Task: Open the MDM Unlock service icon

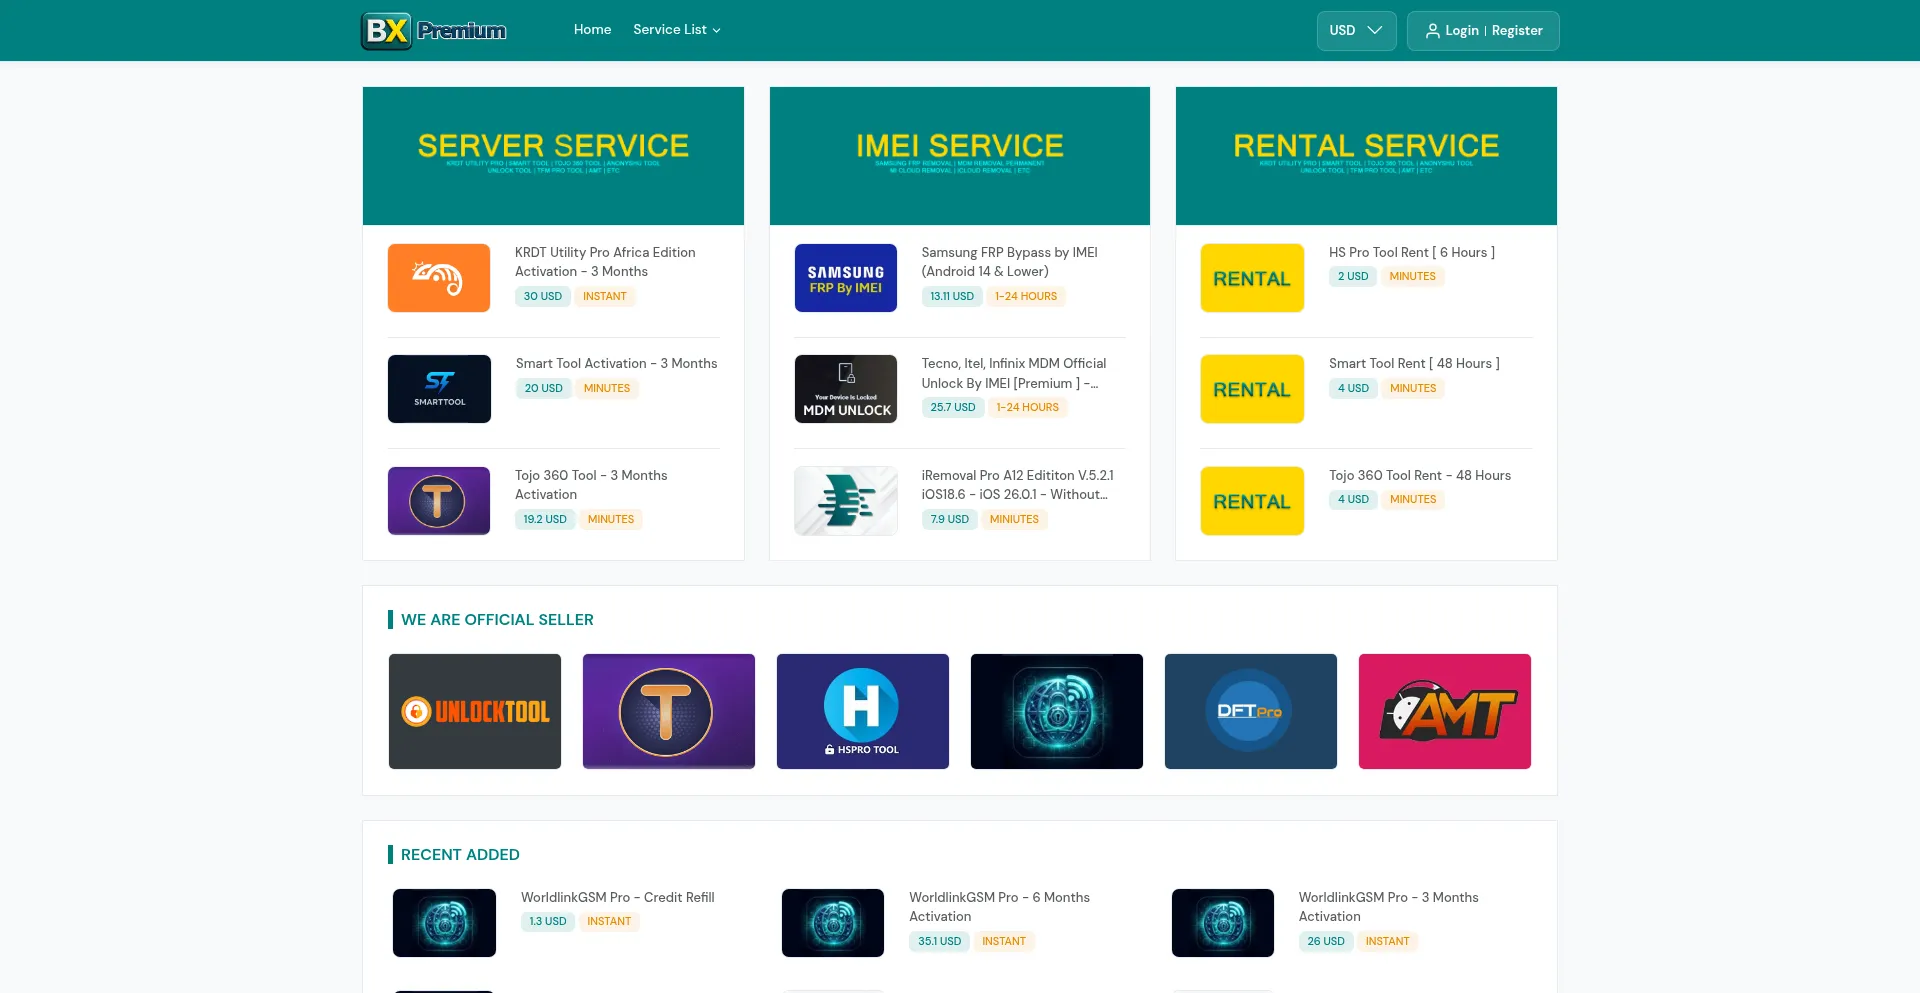Action: 846,389
